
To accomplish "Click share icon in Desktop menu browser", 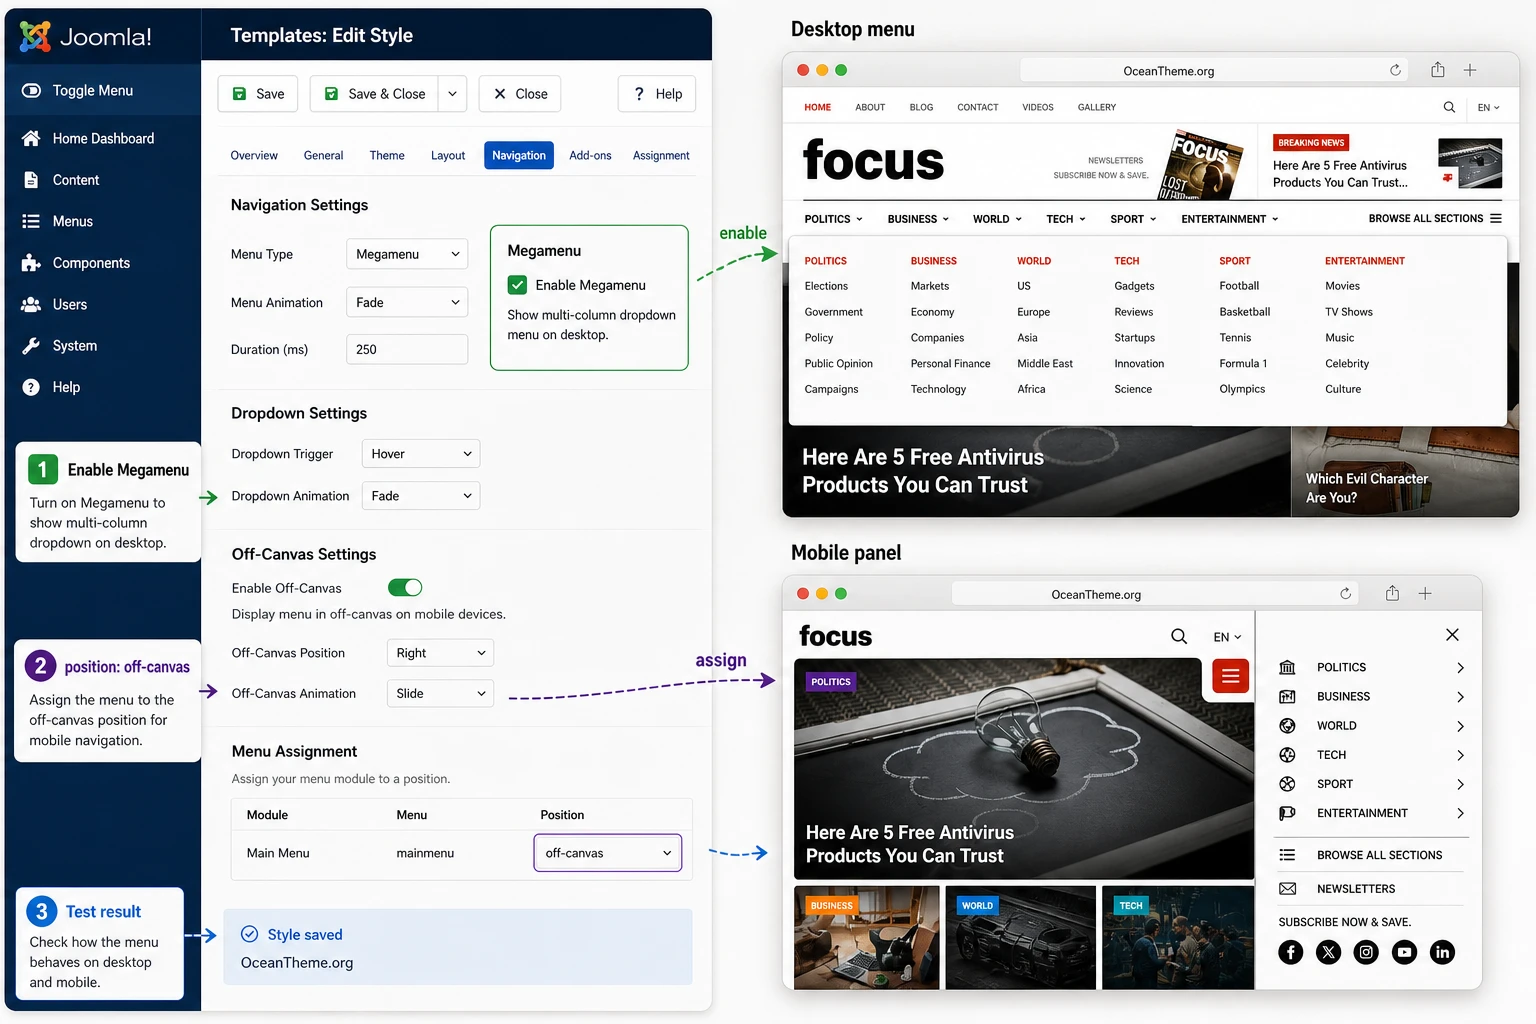I will (x=1437, y=69).
